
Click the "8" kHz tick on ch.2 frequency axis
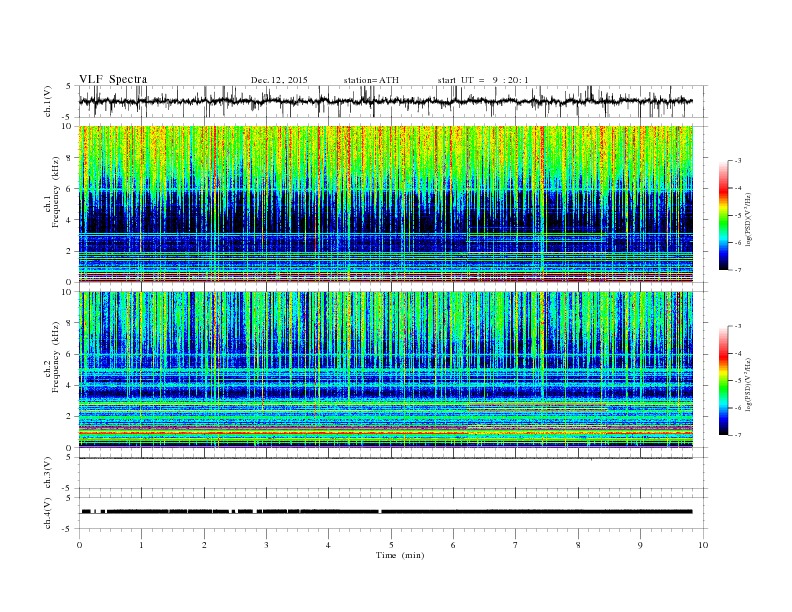[69, 324]
